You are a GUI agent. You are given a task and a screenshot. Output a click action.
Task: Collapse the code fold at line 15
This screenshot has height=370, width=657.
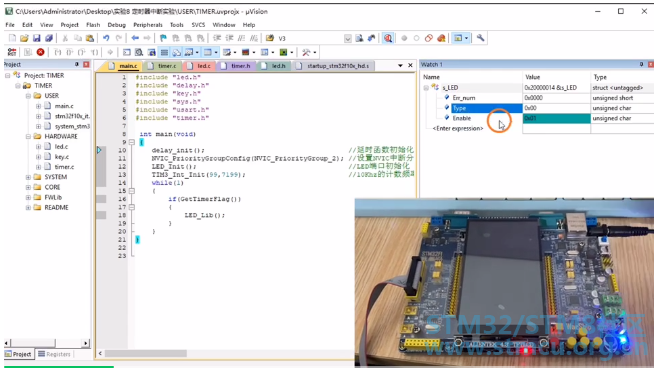click(132, 191)
